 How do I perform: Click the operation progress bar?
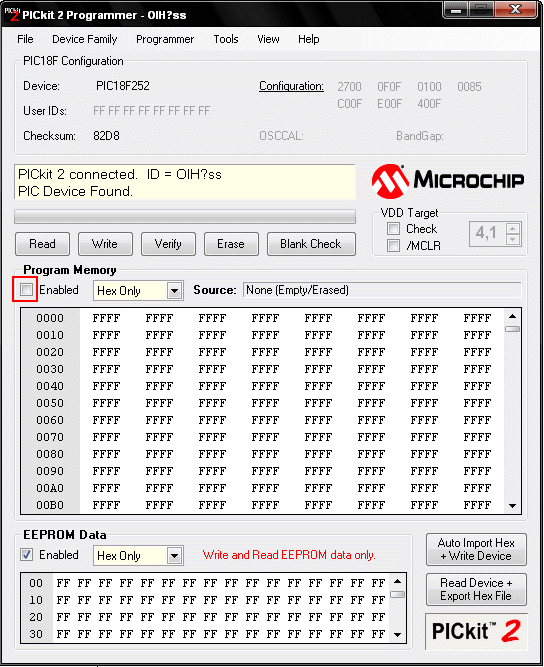pos(185,217)
